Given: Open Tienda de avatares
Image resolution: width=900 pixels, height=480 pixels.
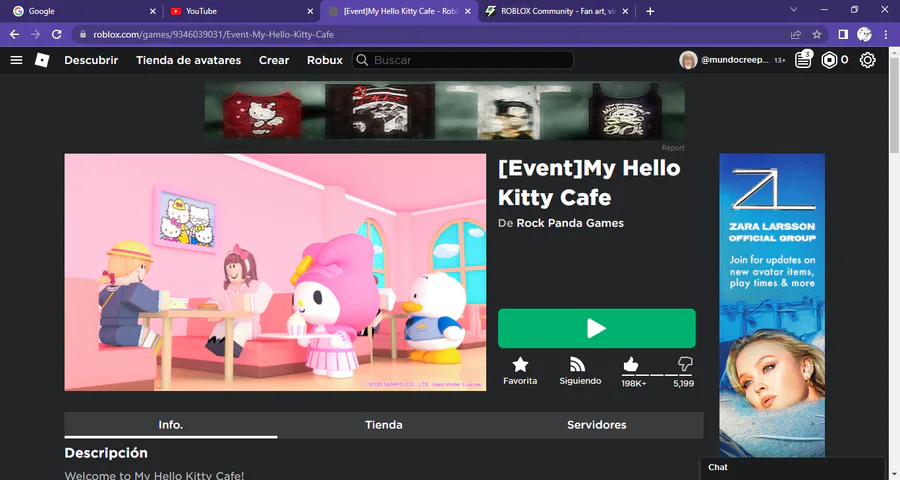Looking at the screenshot, I should tap(188, 60).
